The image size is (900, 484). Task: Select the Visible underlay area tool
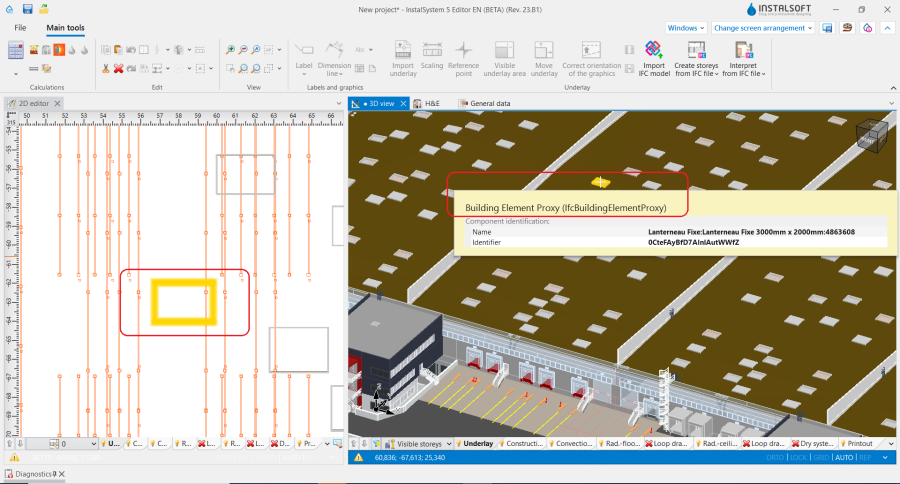tap(505, 59)
